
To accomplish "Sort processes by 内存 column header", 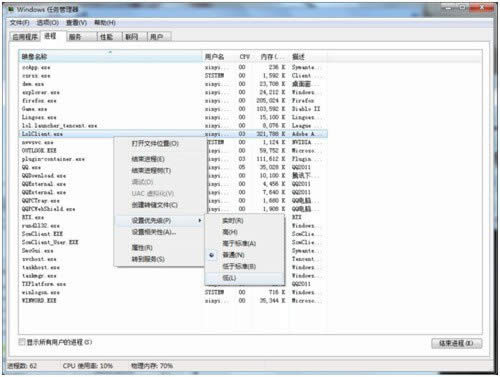I will tap(272, 57).
